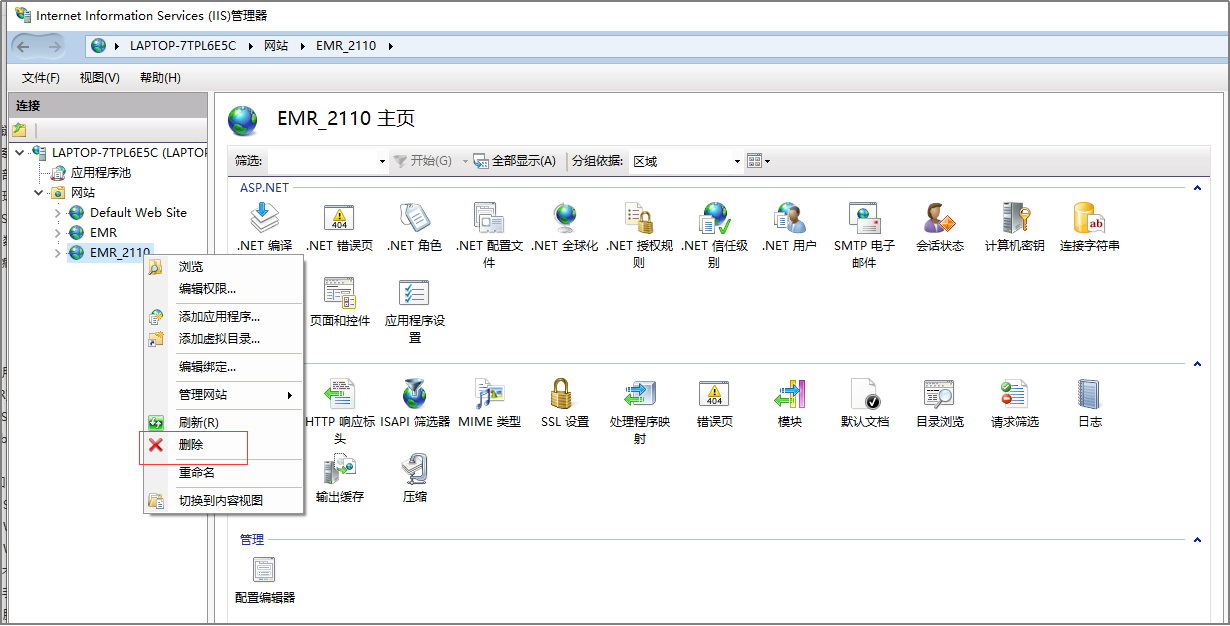
Task: Choose 编辑绑定... in the context menu
Action: point(223,367)
